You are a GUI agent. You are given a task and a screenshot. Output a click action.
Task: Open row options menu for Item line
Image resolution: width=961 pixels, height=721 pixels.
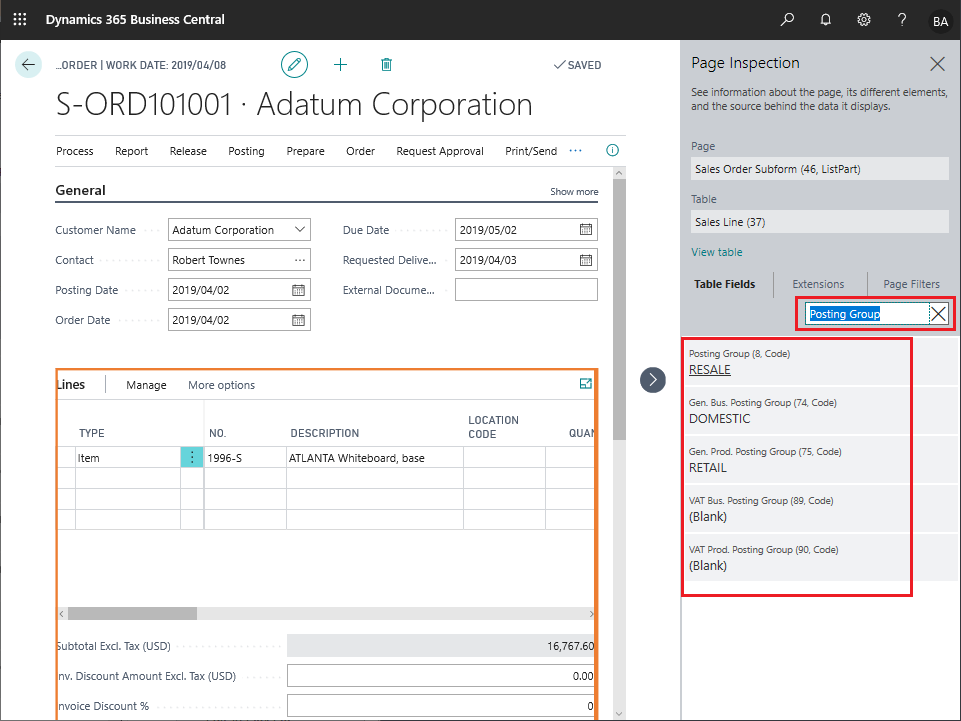(192, 457)
